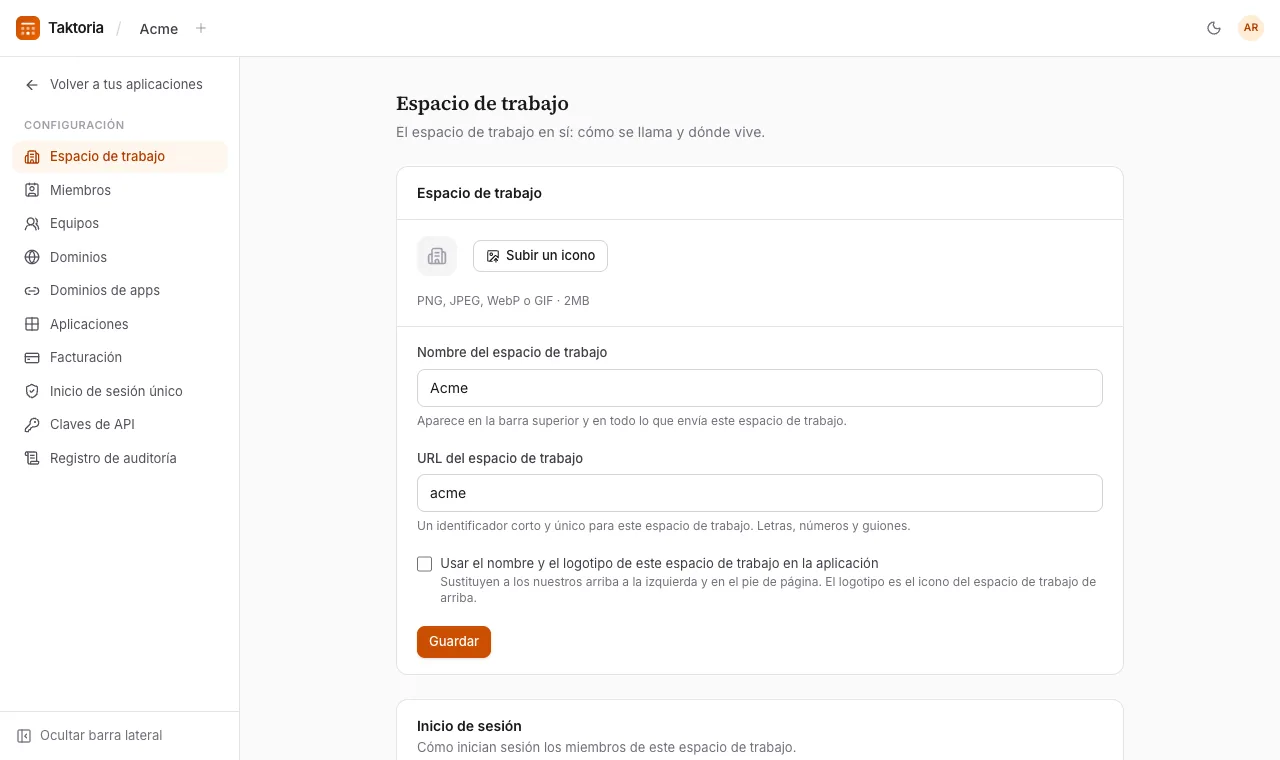Select Aplicaciones in the sidebar

click(120, 324)
